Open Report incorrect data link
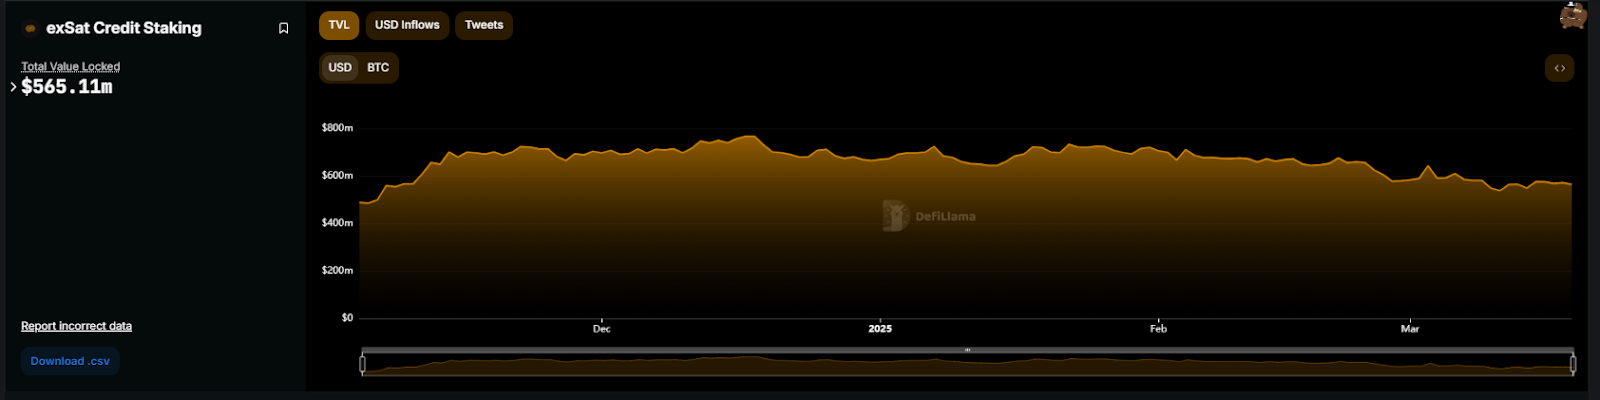The height and width of the screenshot is (400, 1600). [x=76, y=326]
